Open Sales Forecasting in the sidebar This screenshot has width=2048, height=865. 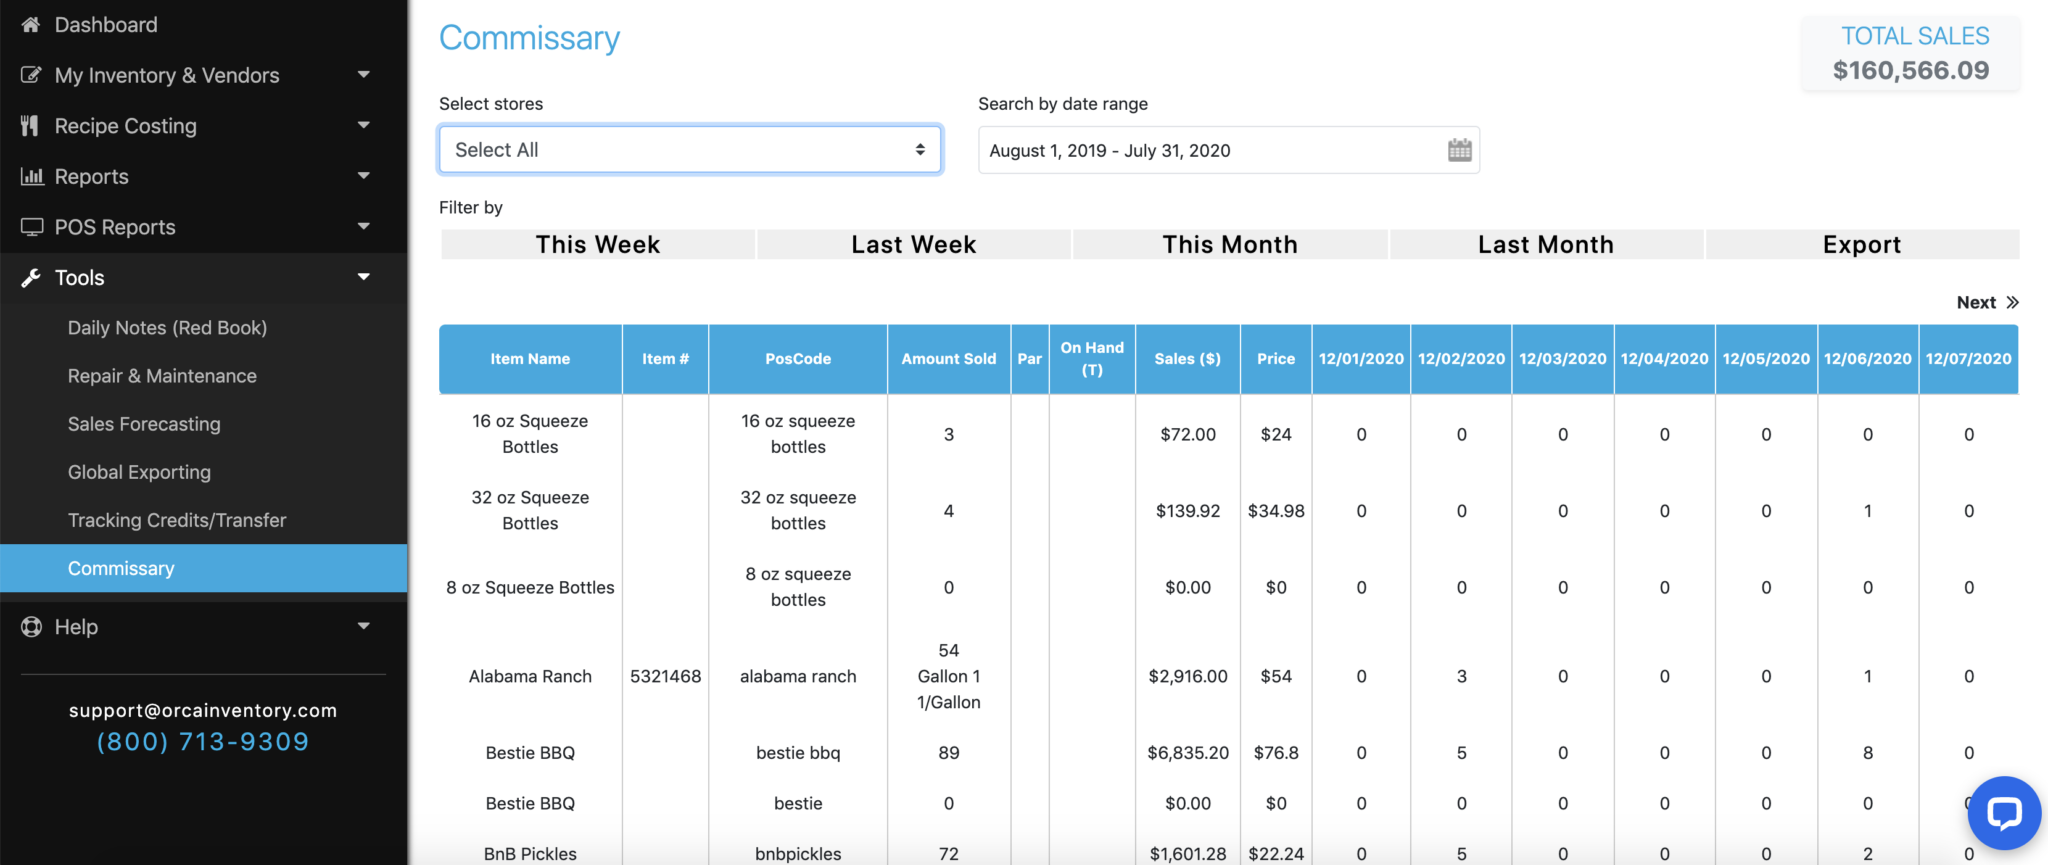pyautogui.click(x=144, y=424)
